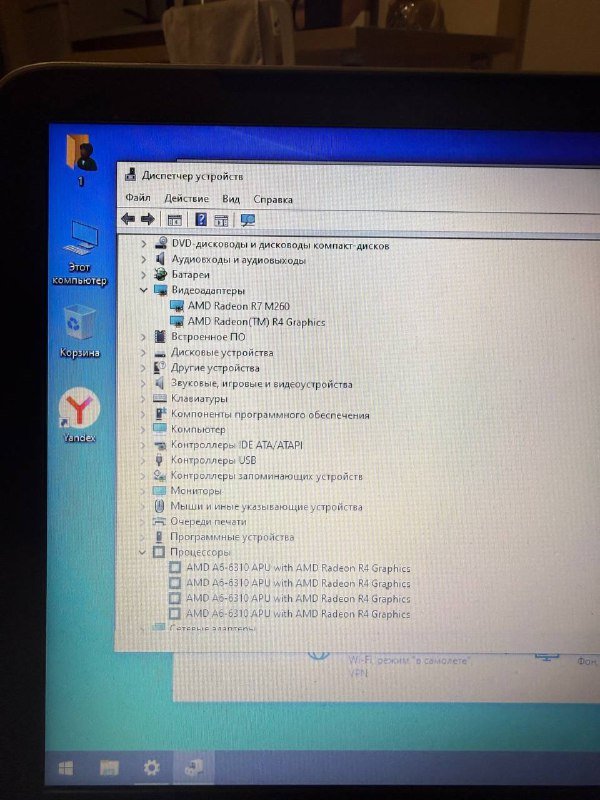This screenshot has width=600, height=800.
Task: Open the Действие menu
Action: [186, 198]
